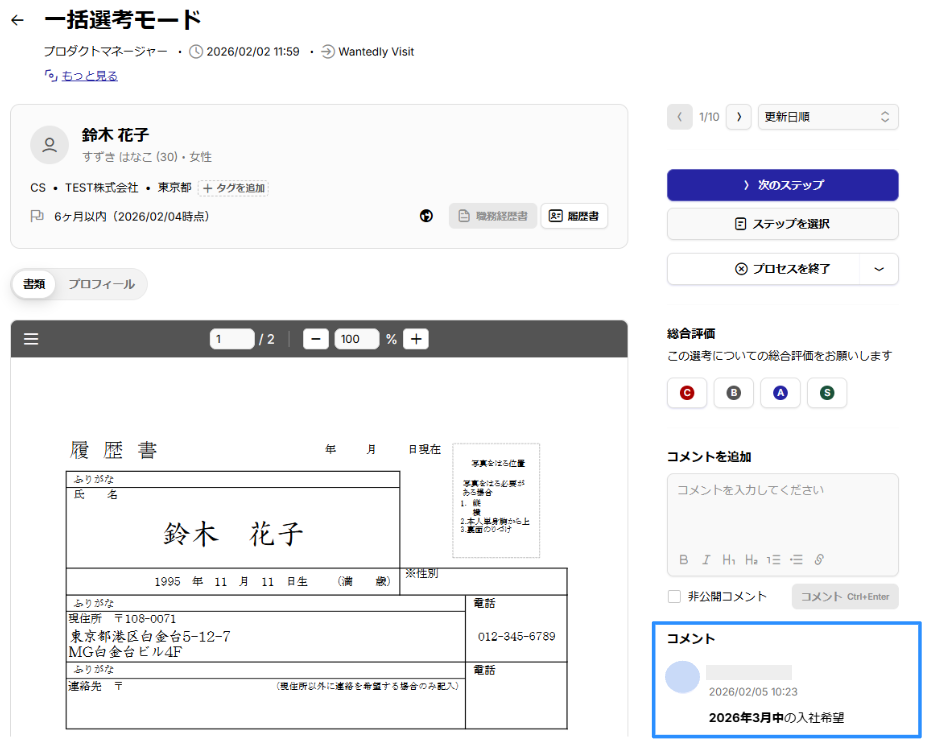The image size is (933, 748).
Task: Apply italic formatting in comment editor
Action: (x=706, y=560)
